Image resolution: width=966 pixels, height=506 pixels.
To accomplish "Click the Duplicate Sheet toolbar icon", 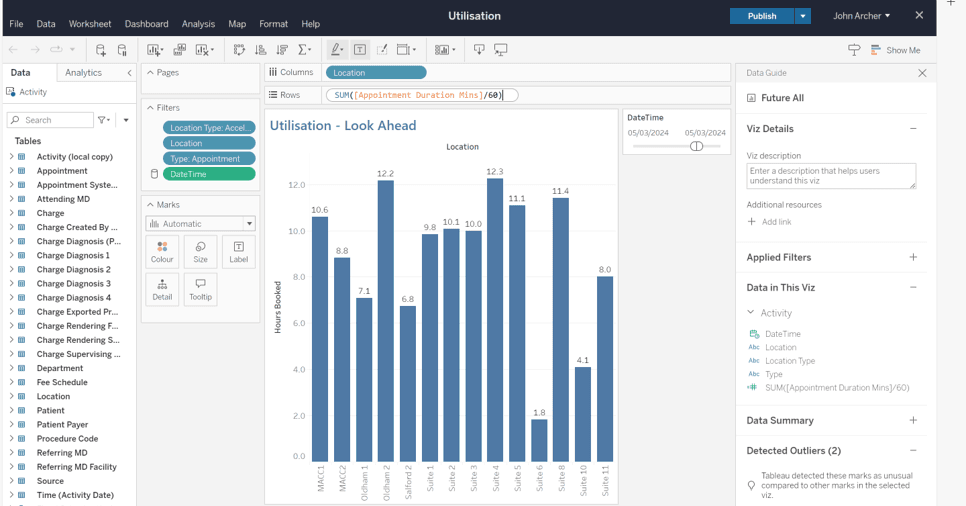I will click(180, 50).
